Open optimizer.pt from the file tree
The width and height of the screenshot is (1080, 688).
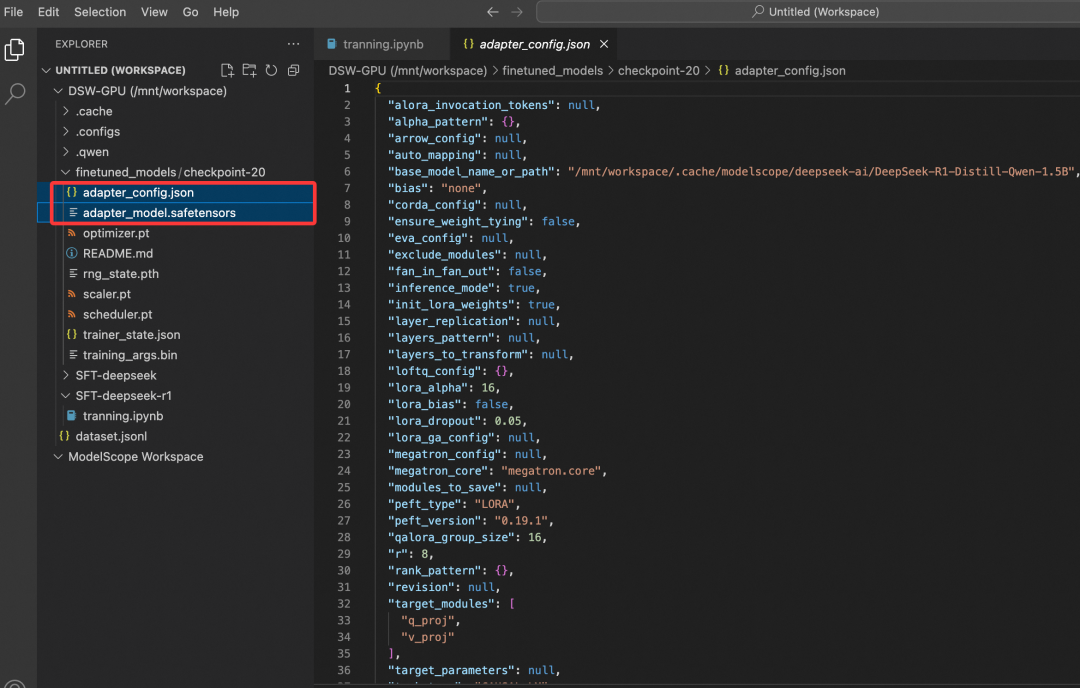tap(116, 233)
